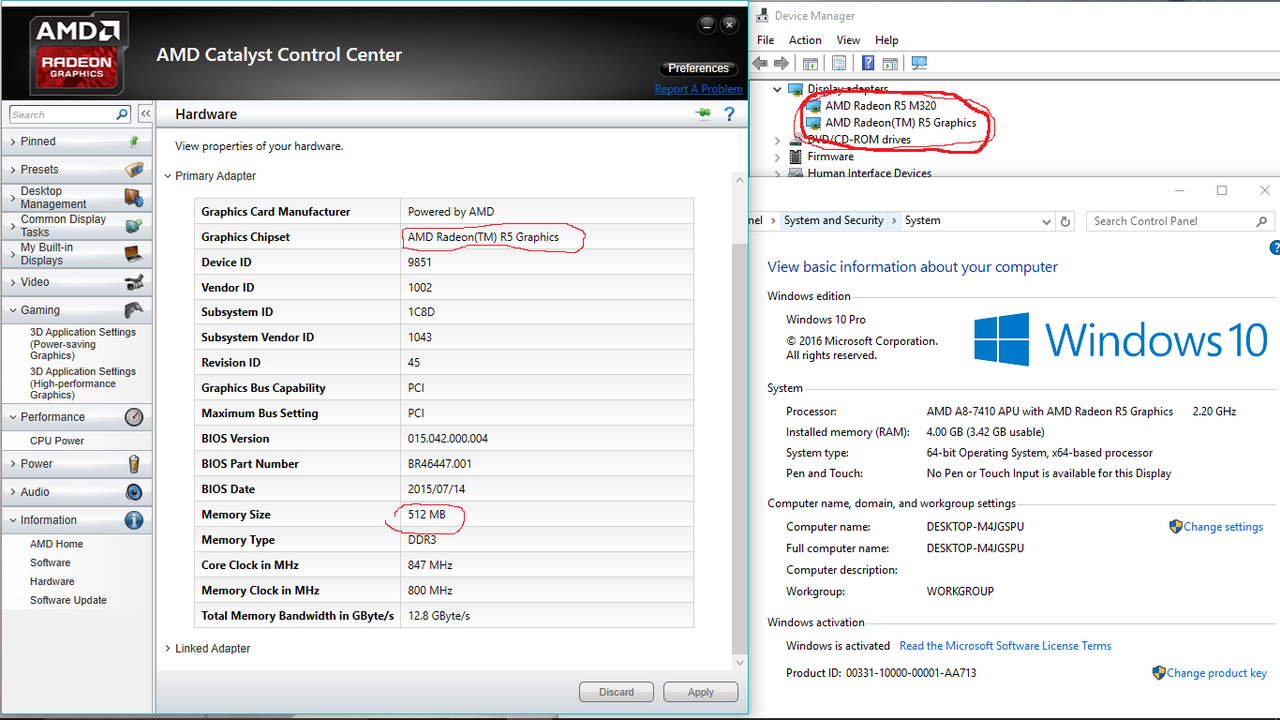Expand Firmware node in Device Manager
The image size is (1280, 720).
(x=777, y=157)
